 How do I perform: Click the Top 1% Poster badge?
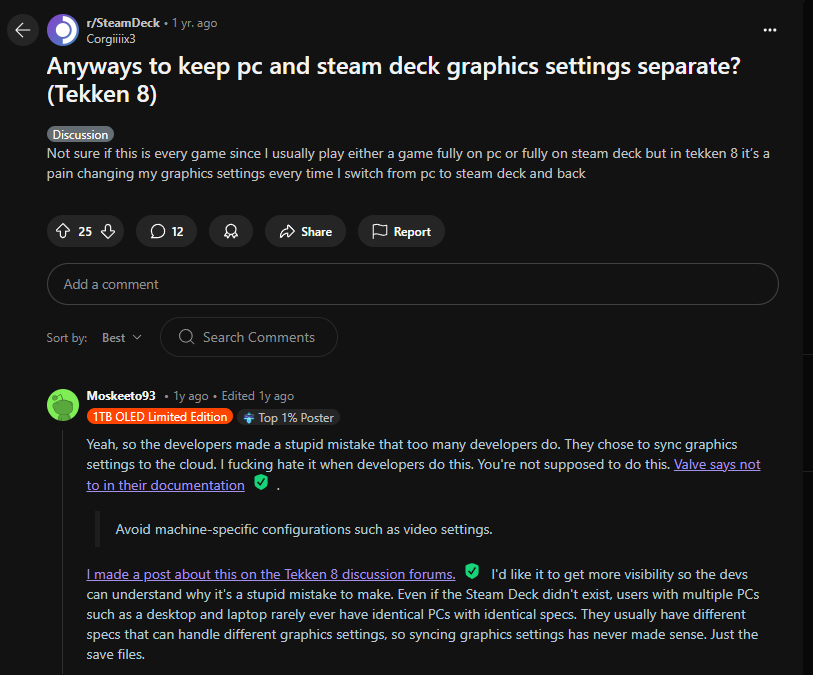(289, 417)
